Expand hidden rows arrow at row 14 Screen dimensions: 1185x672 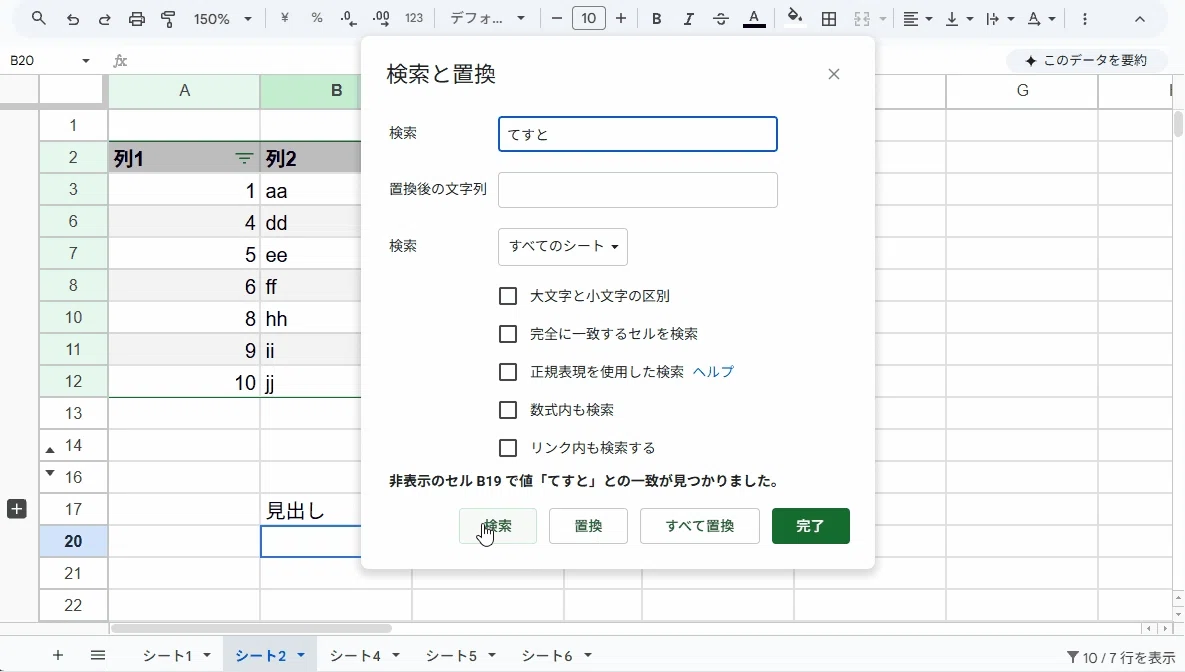coord(50,450)
